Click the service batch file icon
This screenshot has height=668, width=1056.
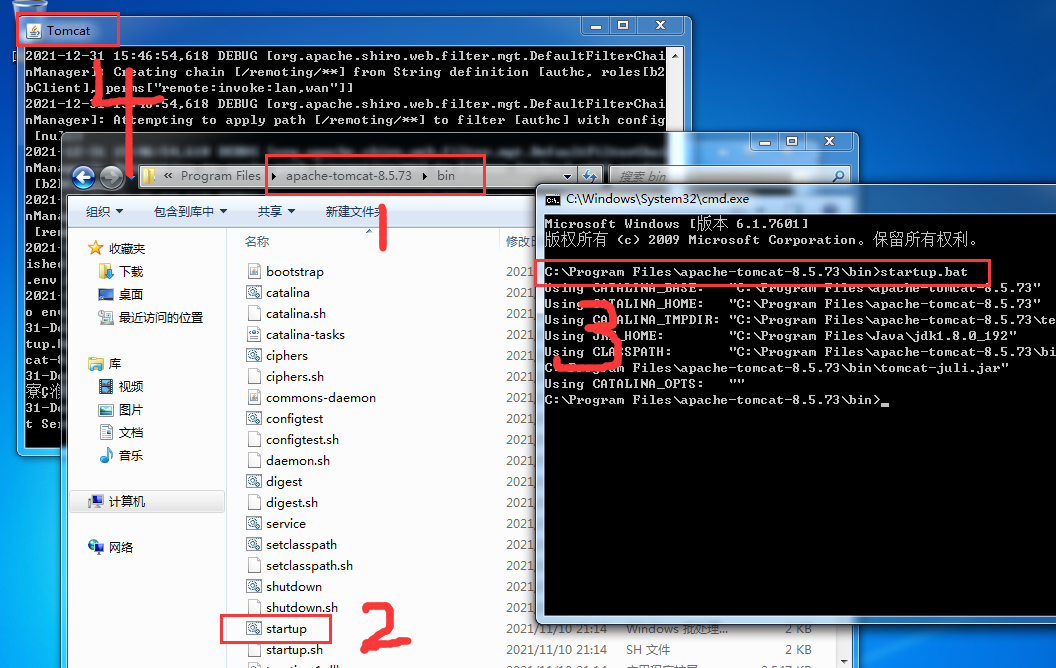(x=254, y=523)
